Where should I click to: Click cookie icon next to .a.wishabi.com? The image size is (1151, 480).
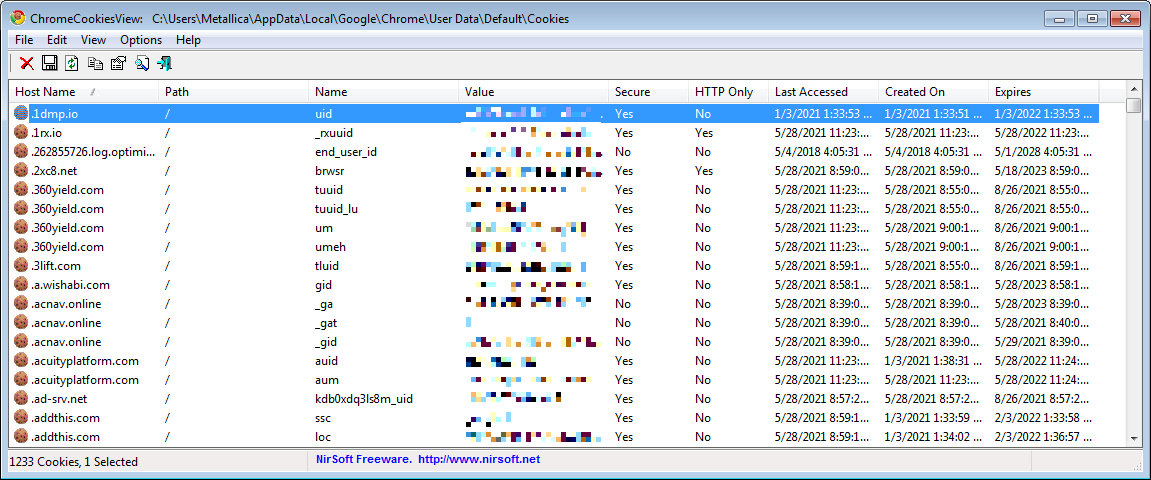(x=21, y=285)
